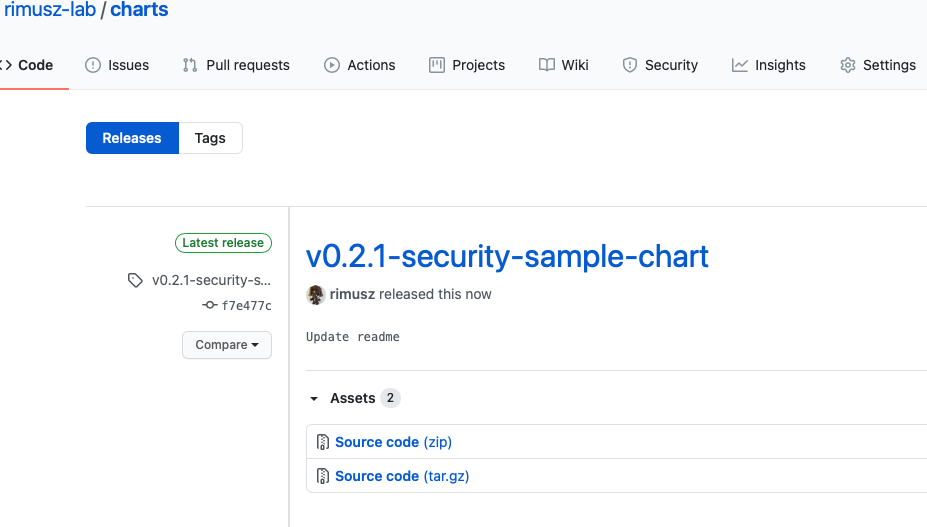The image size is (927, 527).
Task: Select the Releases toggle button
Action: point(132,138)
